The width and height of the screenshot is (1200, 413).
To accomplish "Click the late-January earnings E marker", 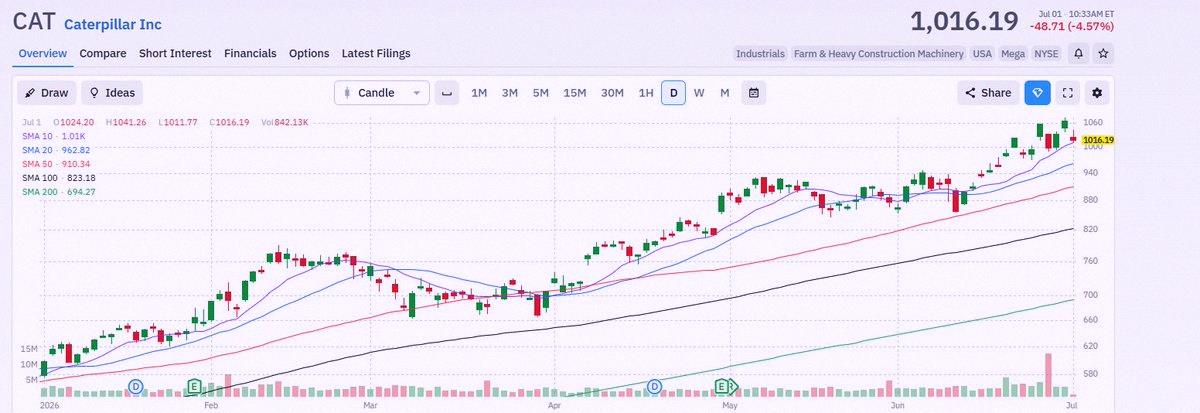I will [194, 385].
